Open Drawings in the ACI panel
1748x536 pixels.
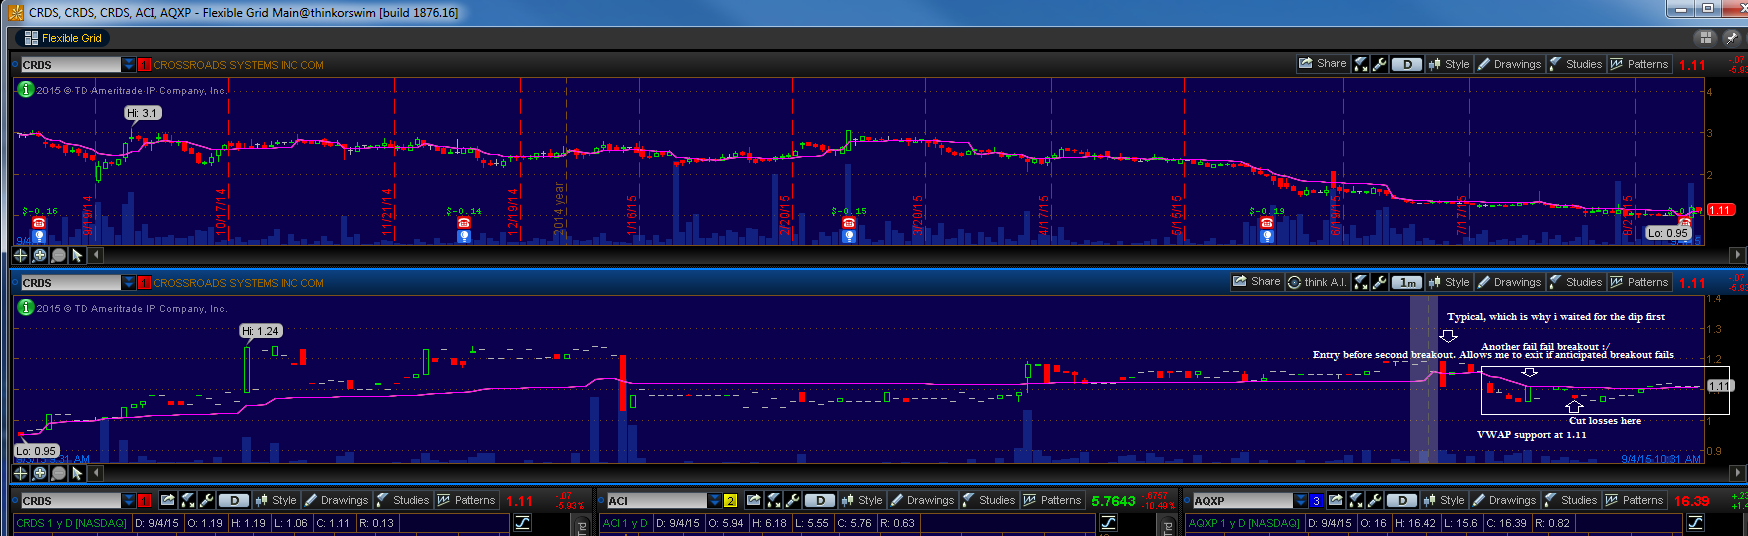tap(922, 500)
